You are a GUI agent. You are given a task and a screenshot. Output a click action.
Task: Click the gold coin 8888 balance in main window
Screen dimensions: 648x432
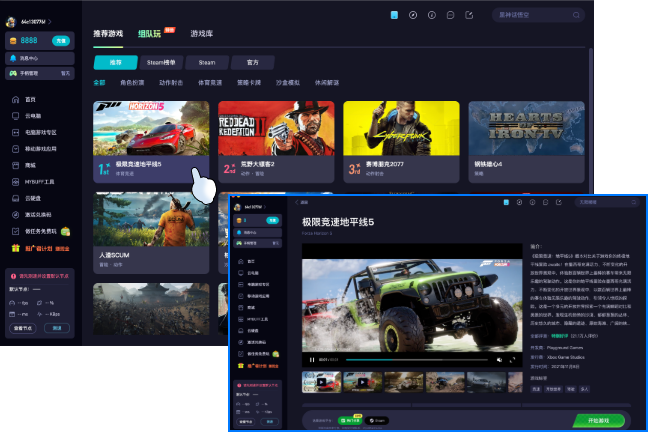pyautogui.click(x=25, y=41)
